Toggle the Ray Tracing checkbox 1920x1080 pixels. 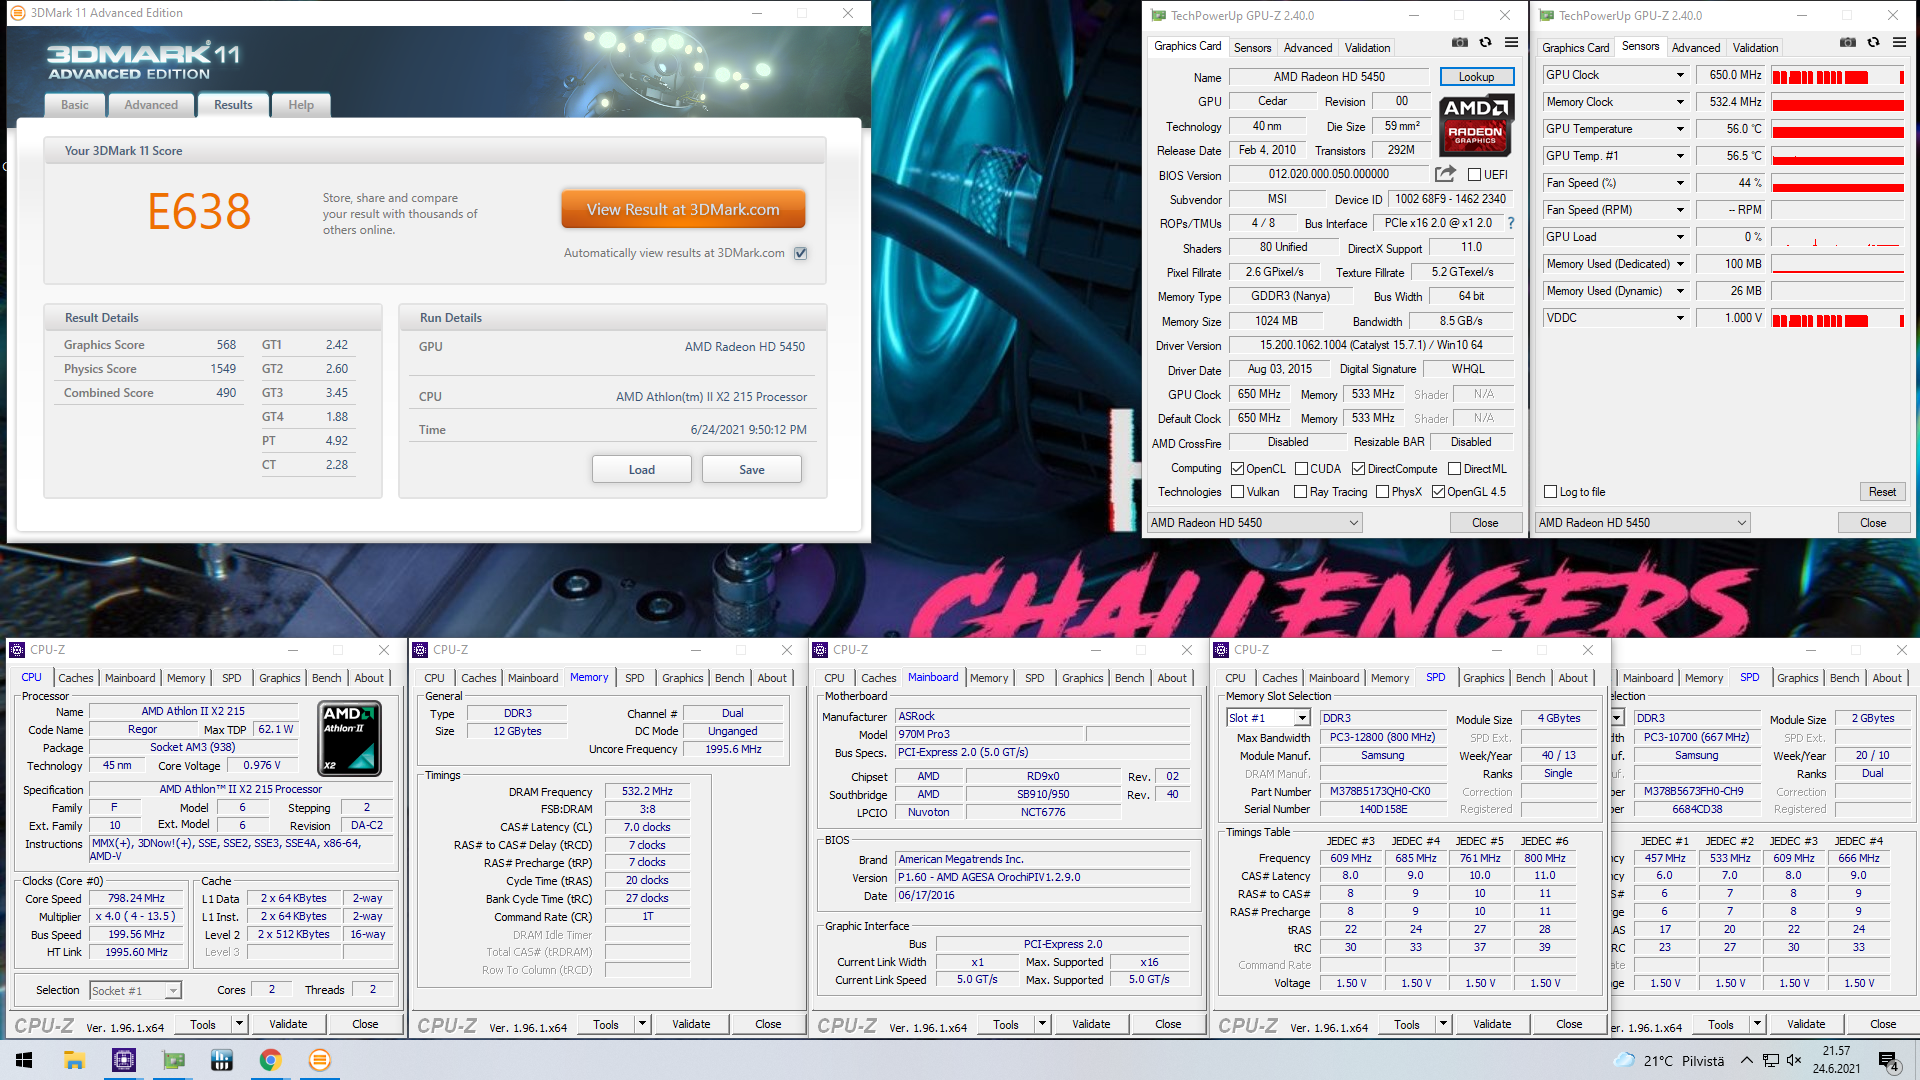[1300, 492]
